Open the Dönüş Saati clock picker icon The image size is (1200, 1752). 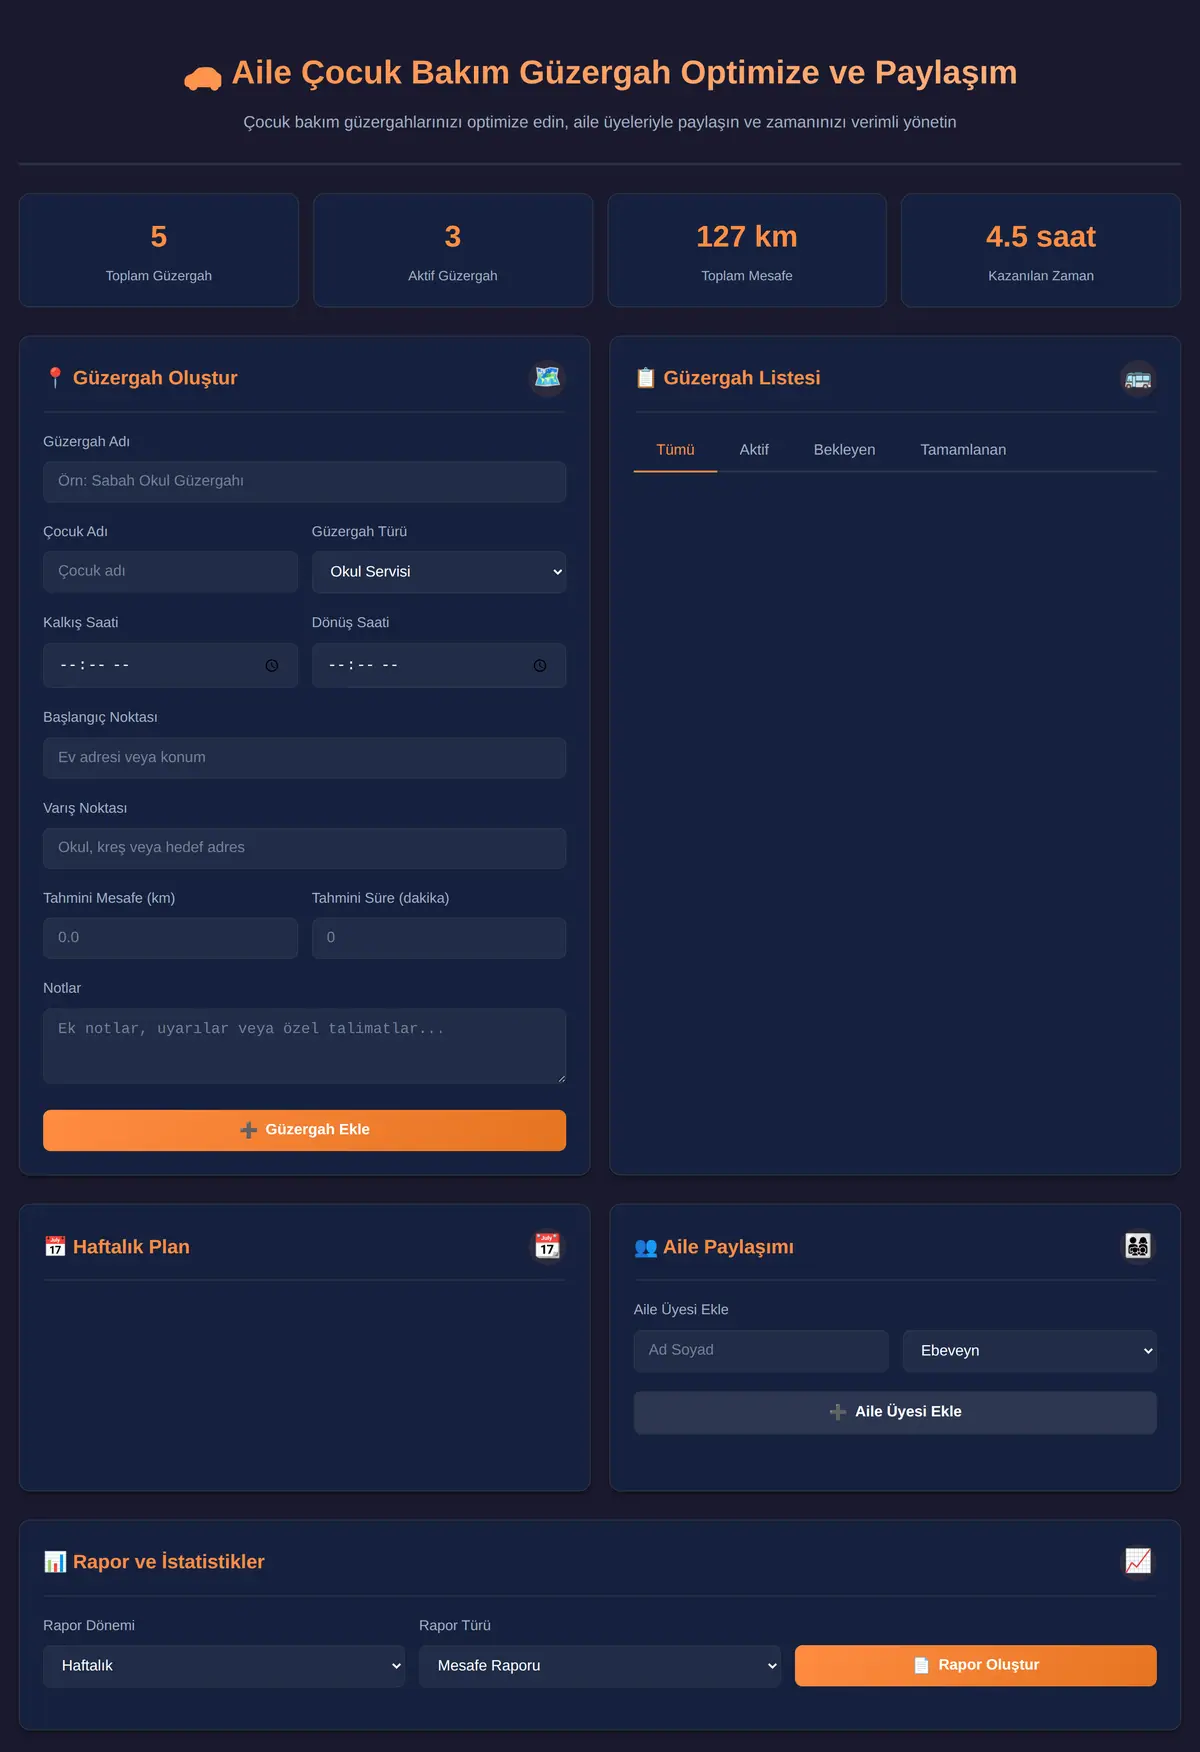click(x=540, y=666)
